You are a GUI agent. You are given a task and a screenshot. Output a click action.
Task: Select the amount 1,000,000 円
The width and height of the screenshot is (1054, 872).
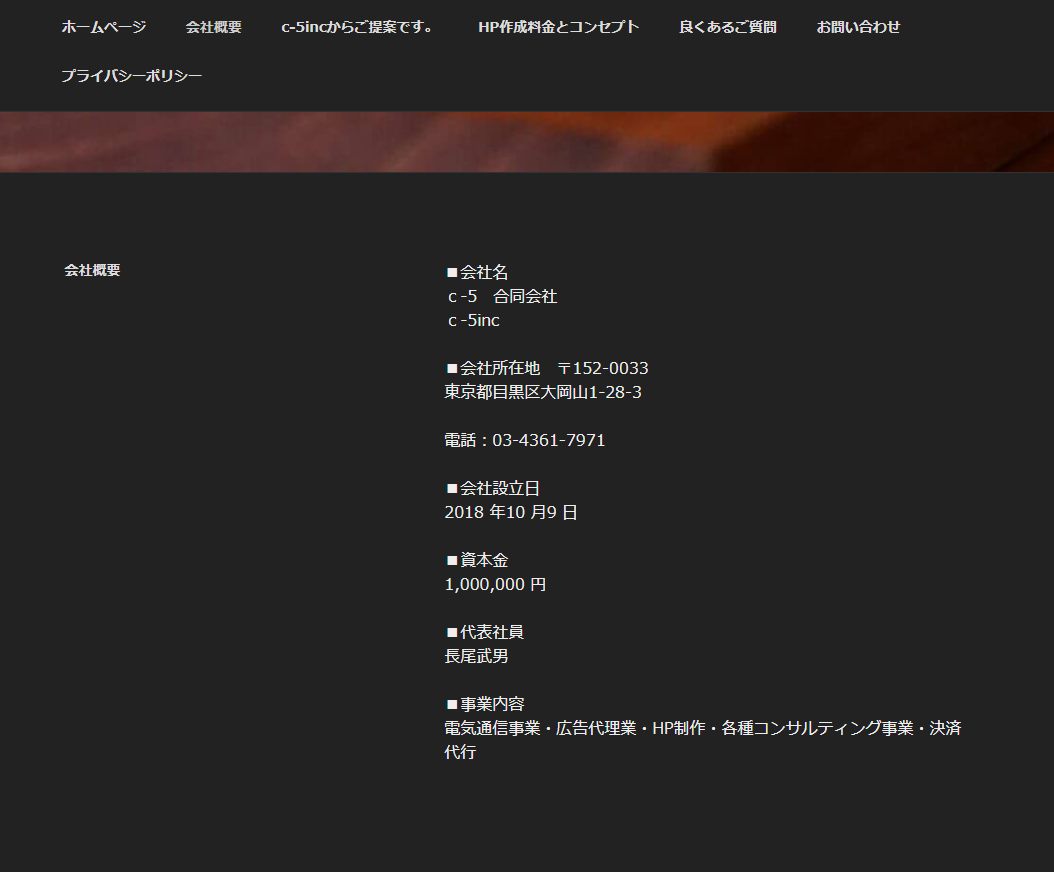pos(495,584)
